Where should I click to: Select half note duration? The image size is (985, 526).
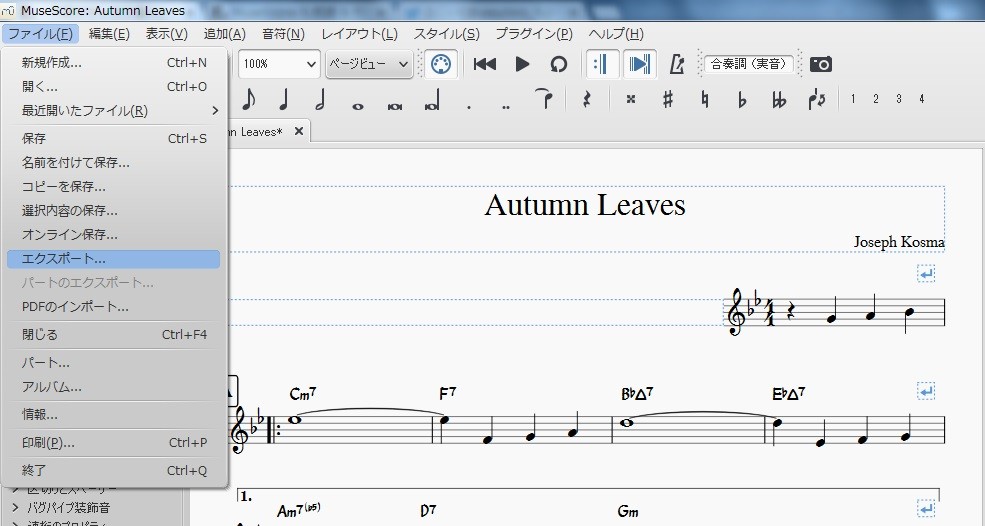point(320,99)
